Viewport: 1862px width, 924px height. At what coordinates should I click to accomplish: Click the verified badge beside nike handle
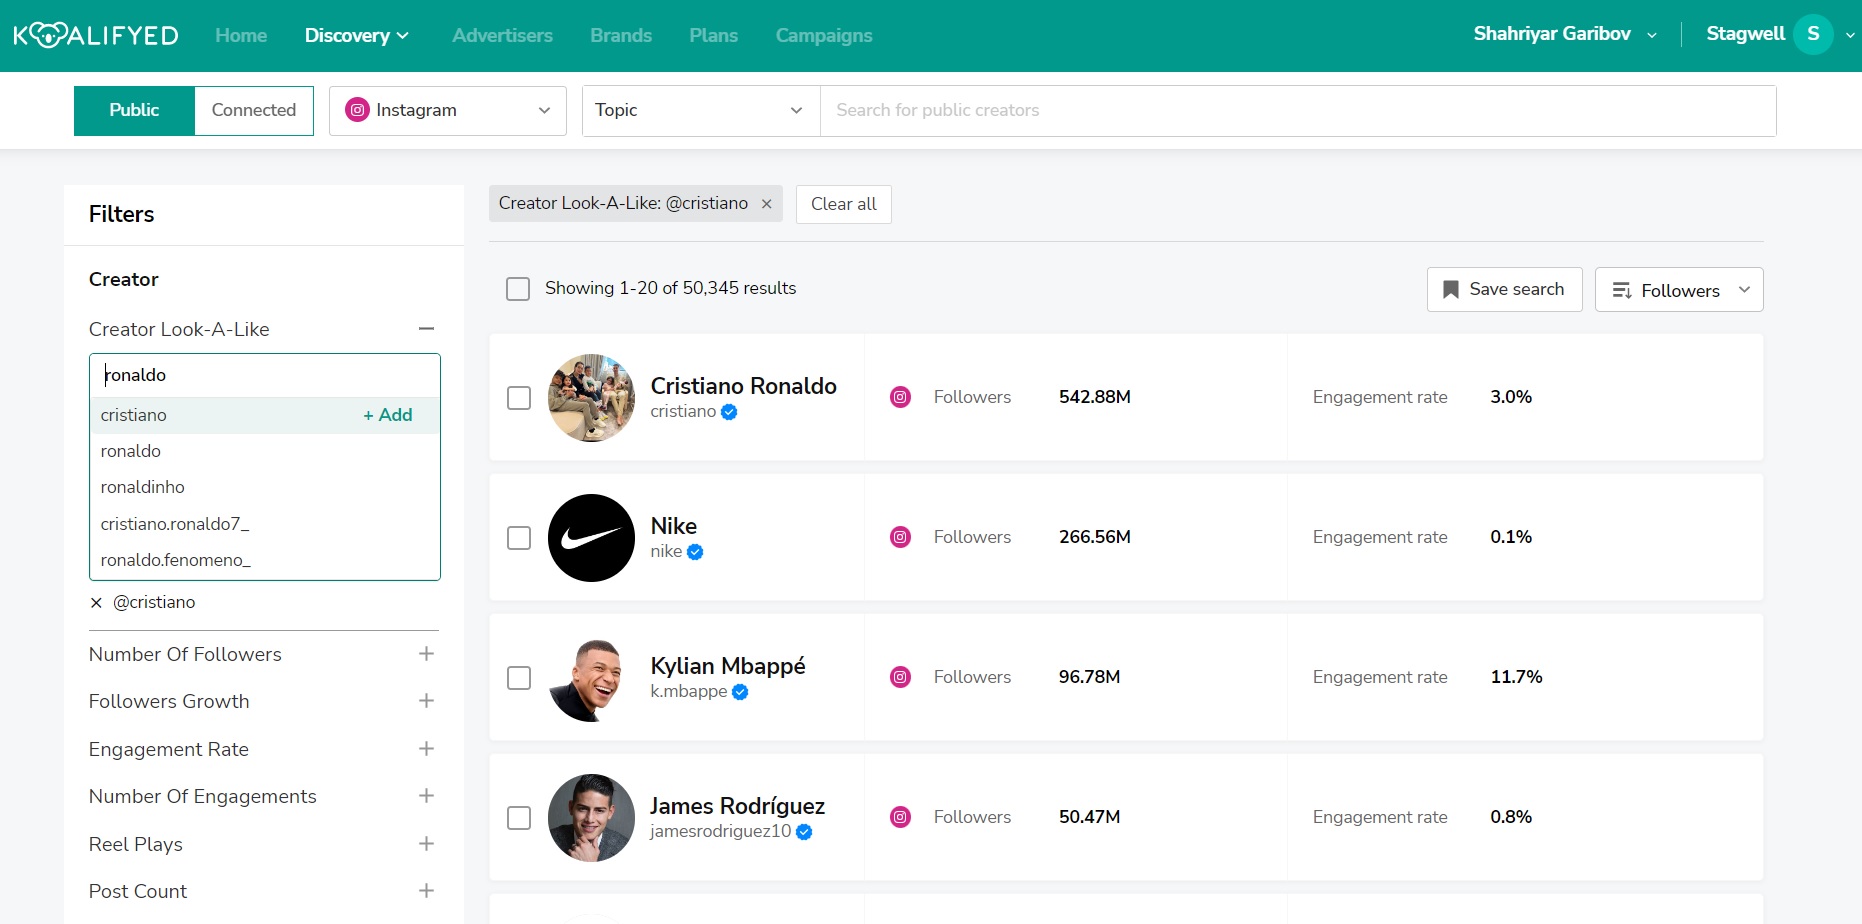695,551
